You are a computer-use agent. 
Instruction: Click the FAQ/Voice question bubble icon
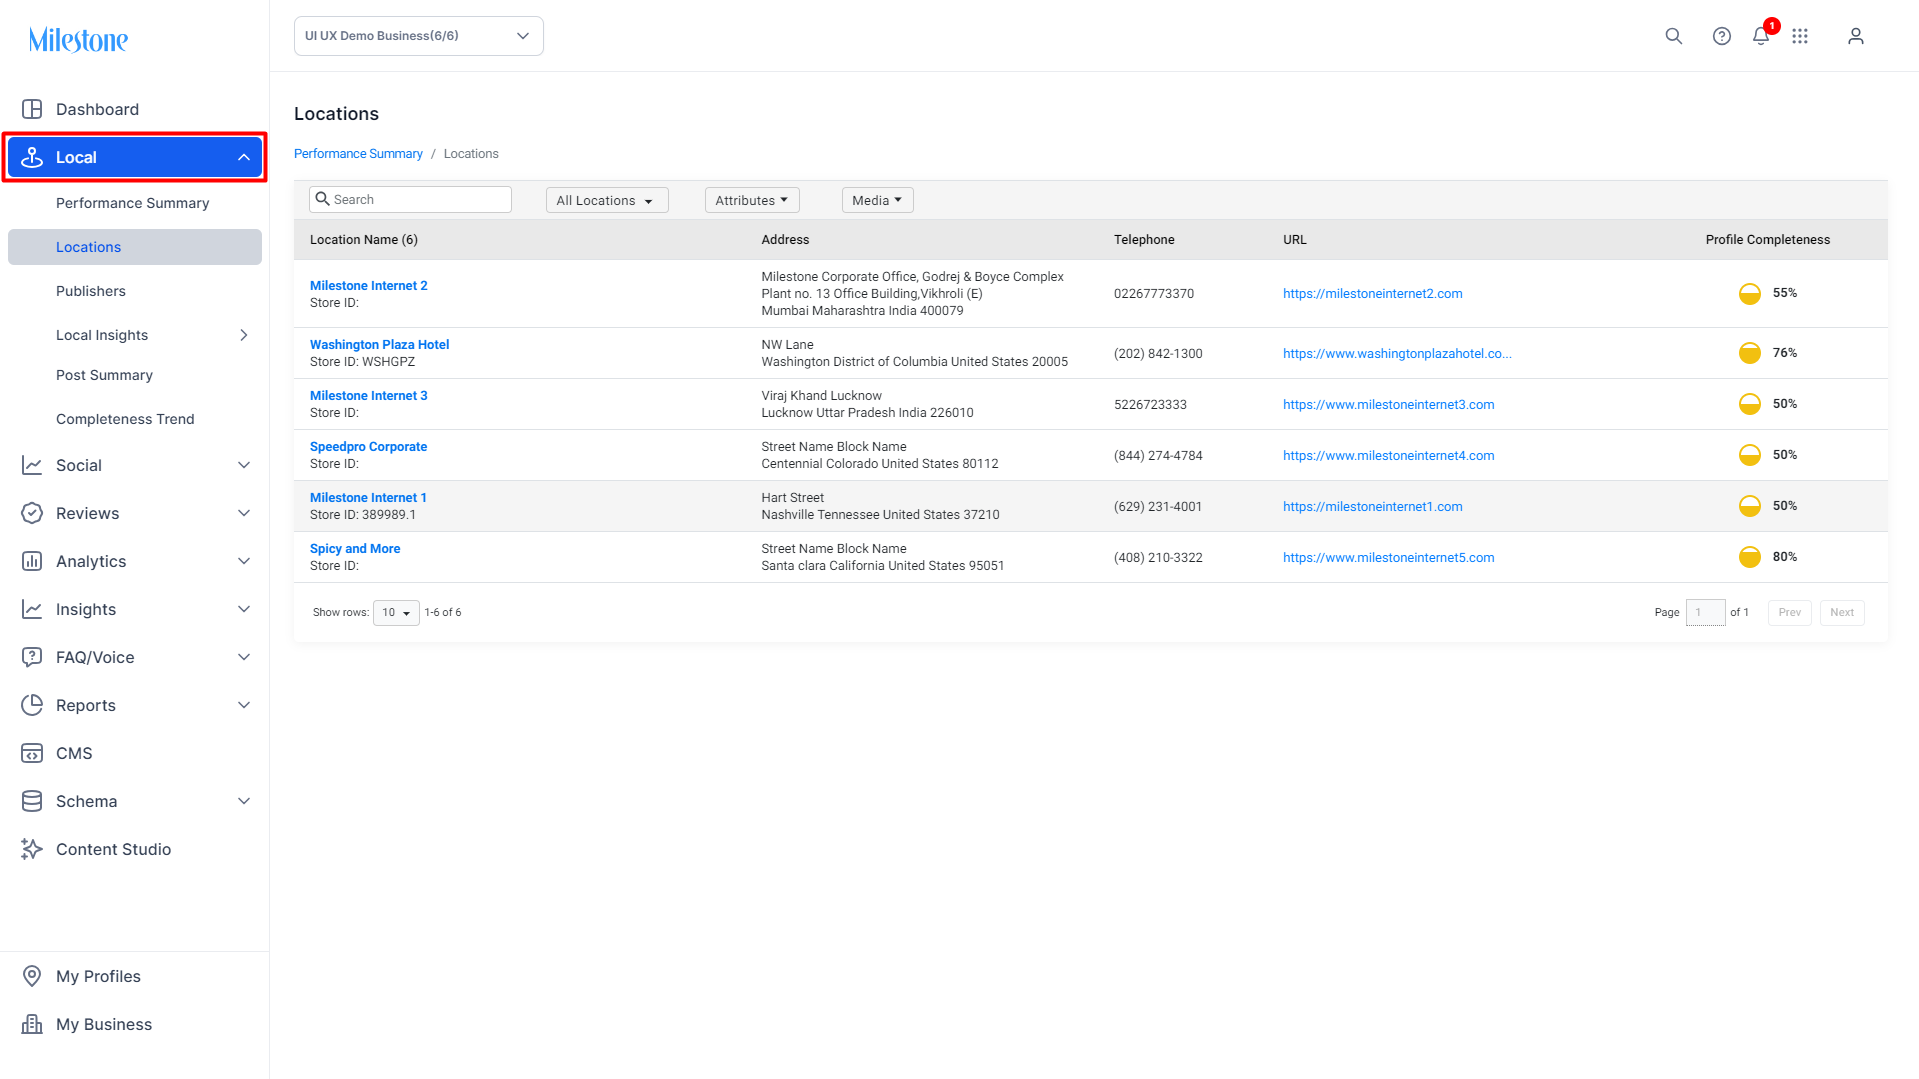[x=32, y=657]
